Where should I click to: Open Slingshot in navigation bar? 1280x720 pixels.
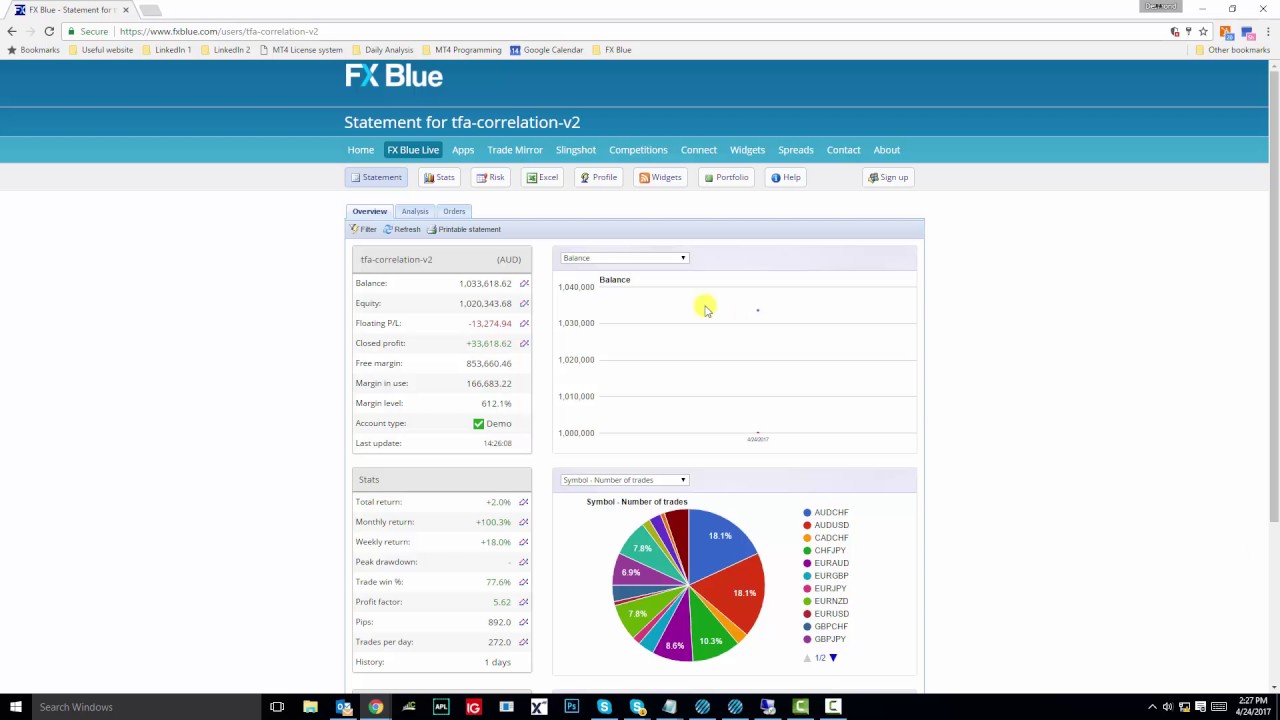coord(576,150)
